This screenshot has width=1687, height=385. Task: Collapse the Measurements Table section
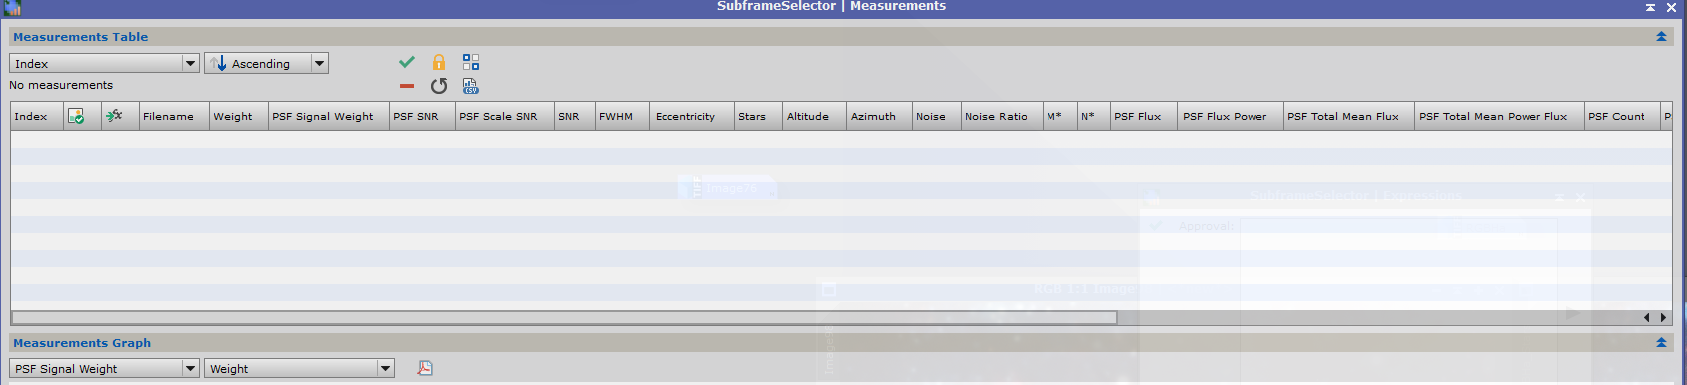[1661, 37]
